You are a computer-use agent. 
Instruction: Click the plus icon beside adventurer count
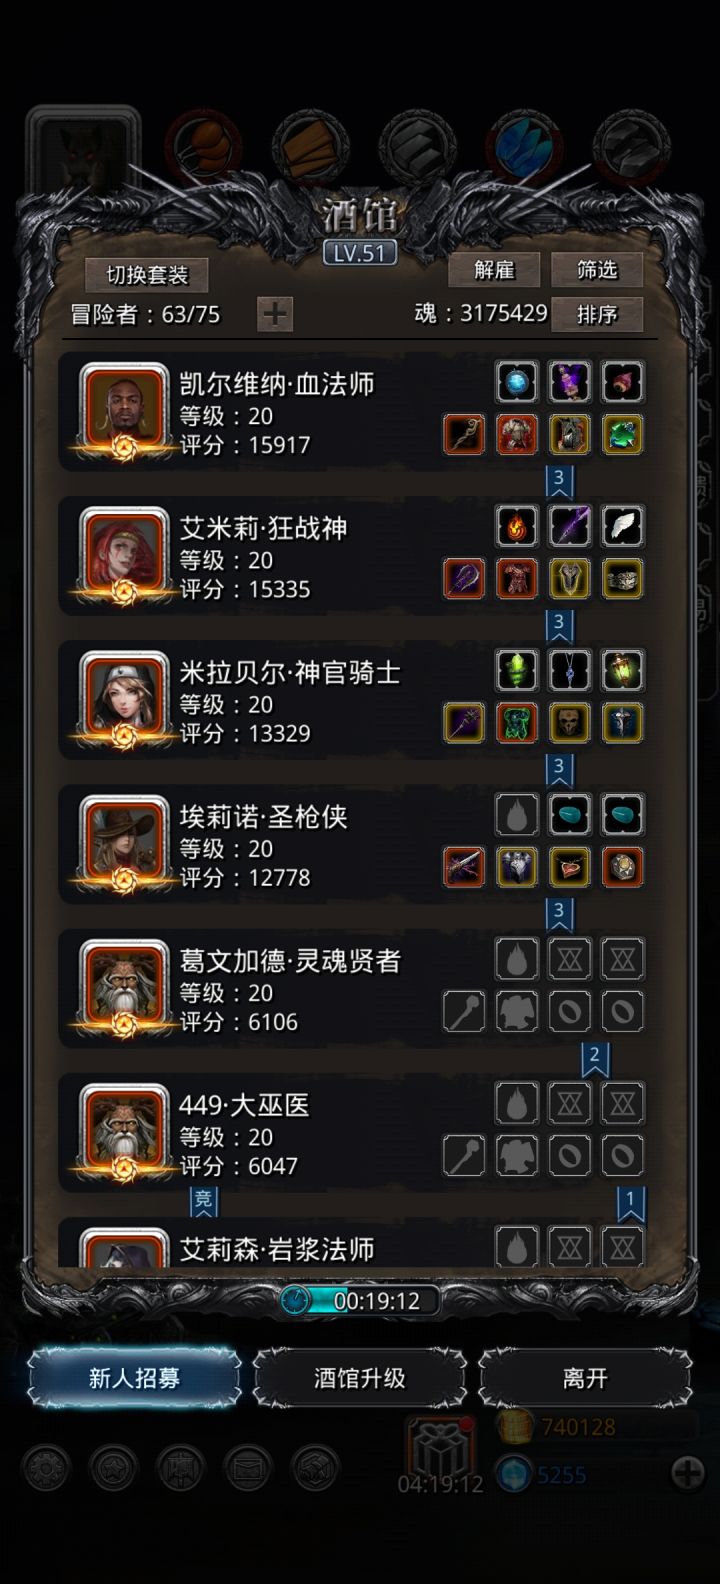(275, 314)
